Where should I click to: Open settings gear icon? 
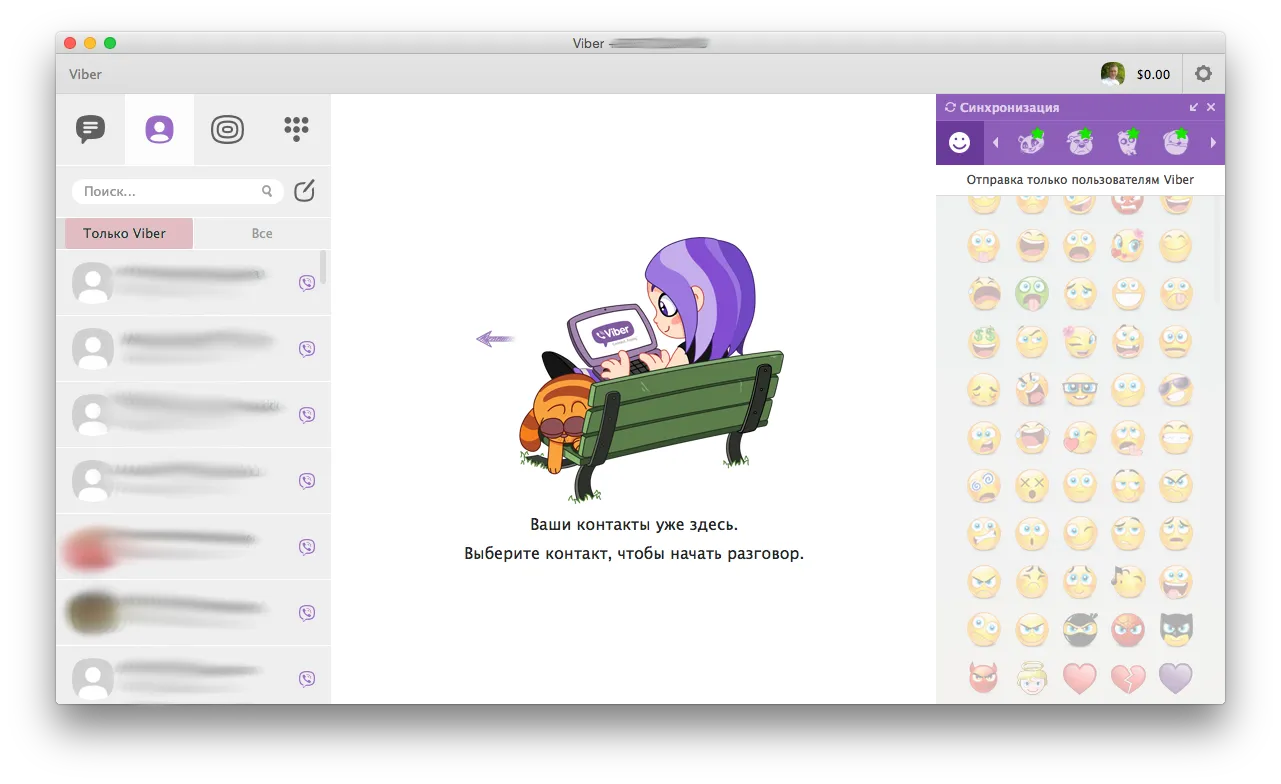point(1203,74)
